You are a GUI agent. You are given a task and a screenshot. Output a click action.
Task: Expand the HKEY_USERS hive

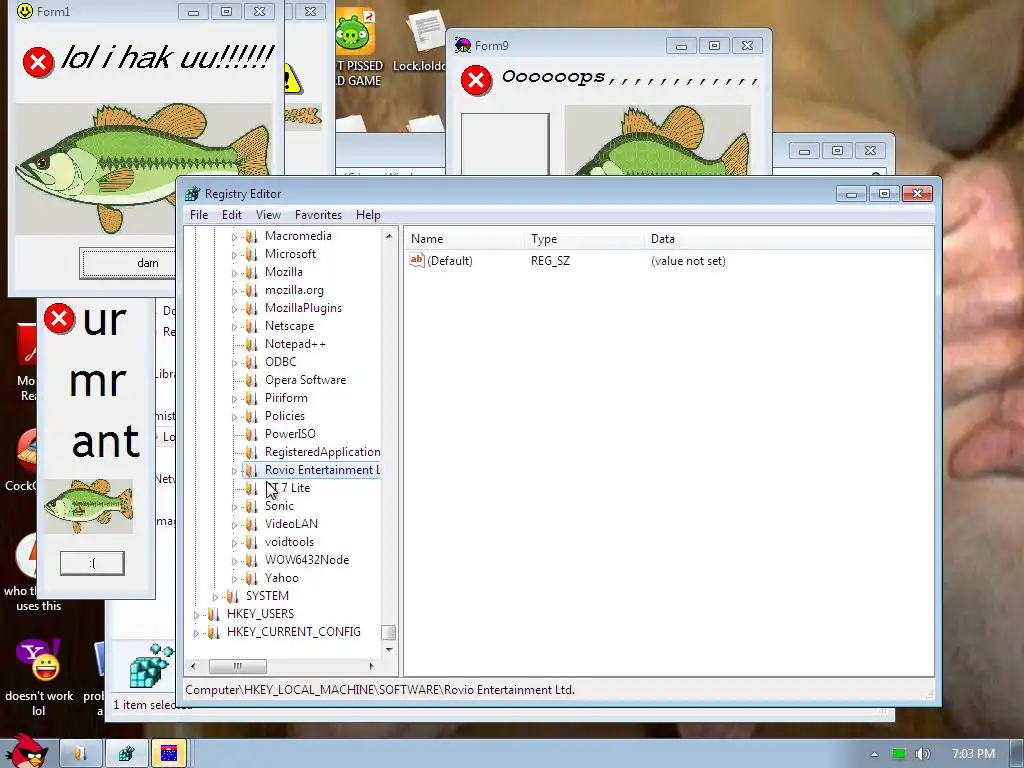[196, 615]
